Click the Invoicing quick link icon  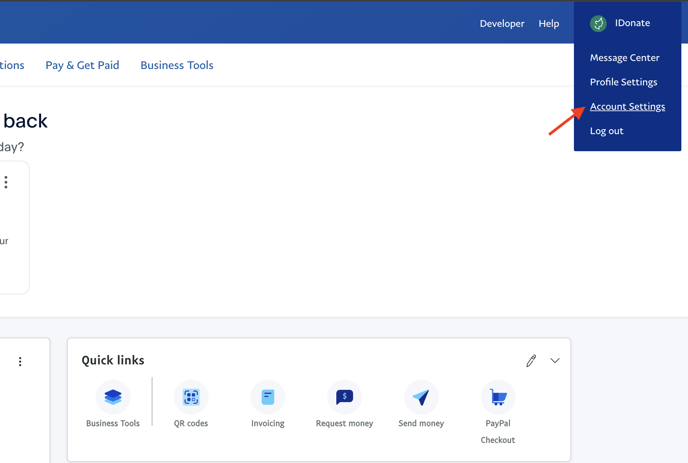click(x=268, y=397)
